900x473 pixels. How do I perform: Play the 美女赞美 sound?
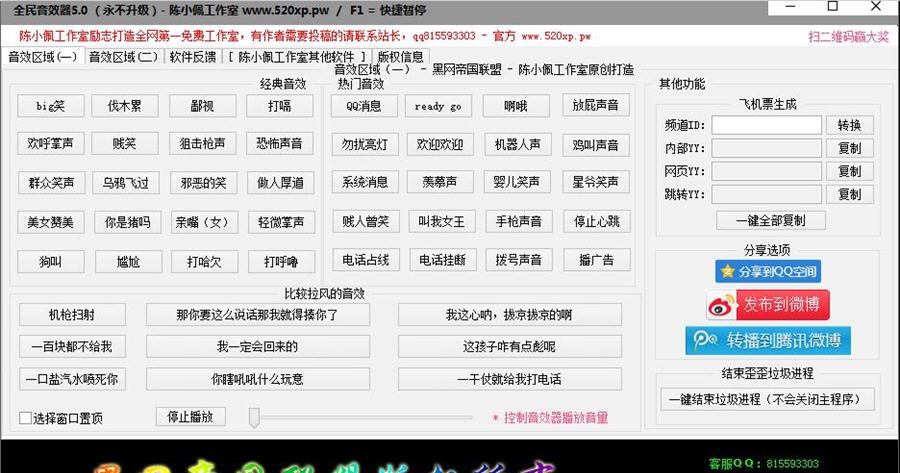coord(51,222)
